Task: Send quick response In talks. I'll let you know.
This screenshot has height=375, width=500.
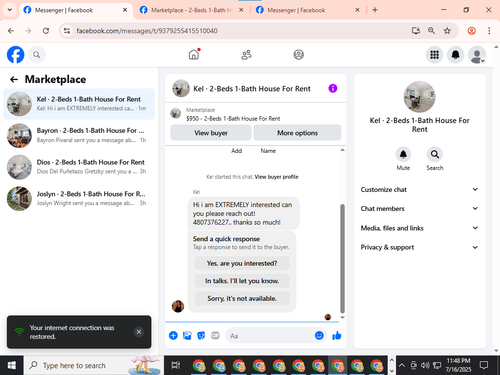Action: 242,281
